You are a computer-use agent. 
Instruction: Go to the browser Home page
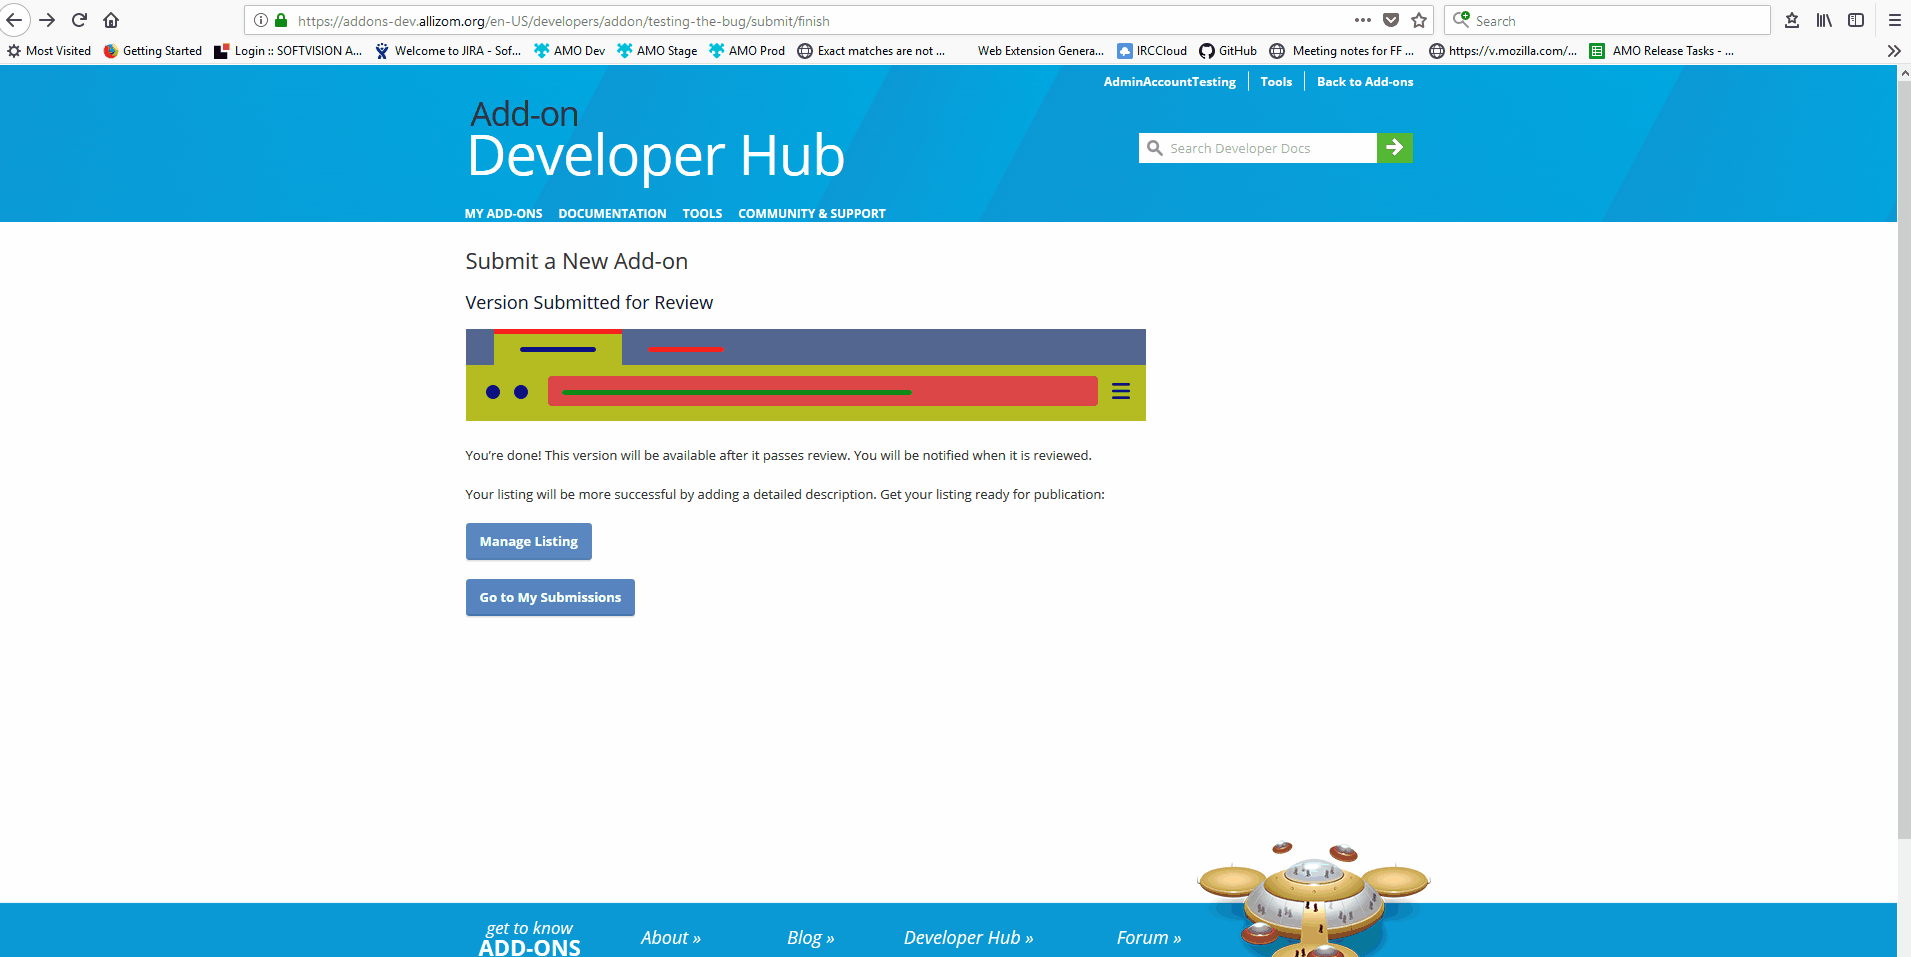coord(111,20)
